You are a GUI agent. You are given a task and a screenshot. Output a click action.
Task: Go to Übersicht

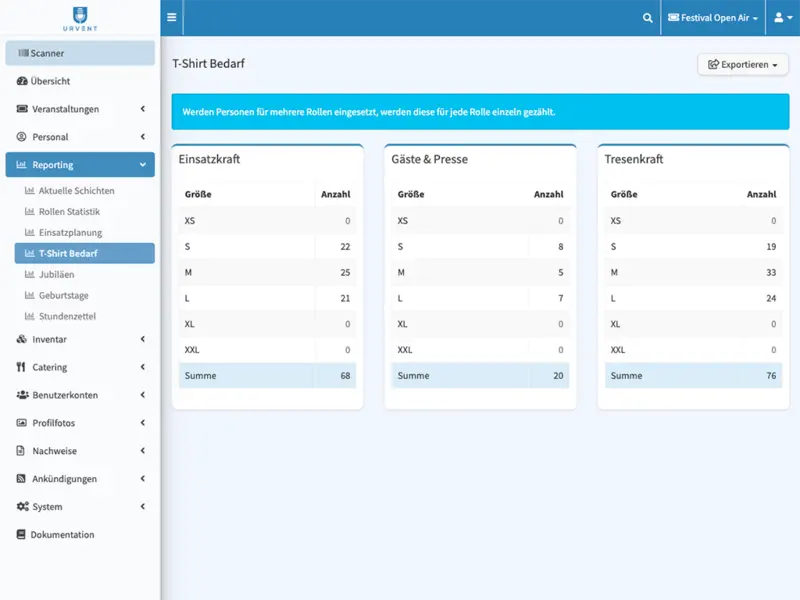(x=80, y=81)
